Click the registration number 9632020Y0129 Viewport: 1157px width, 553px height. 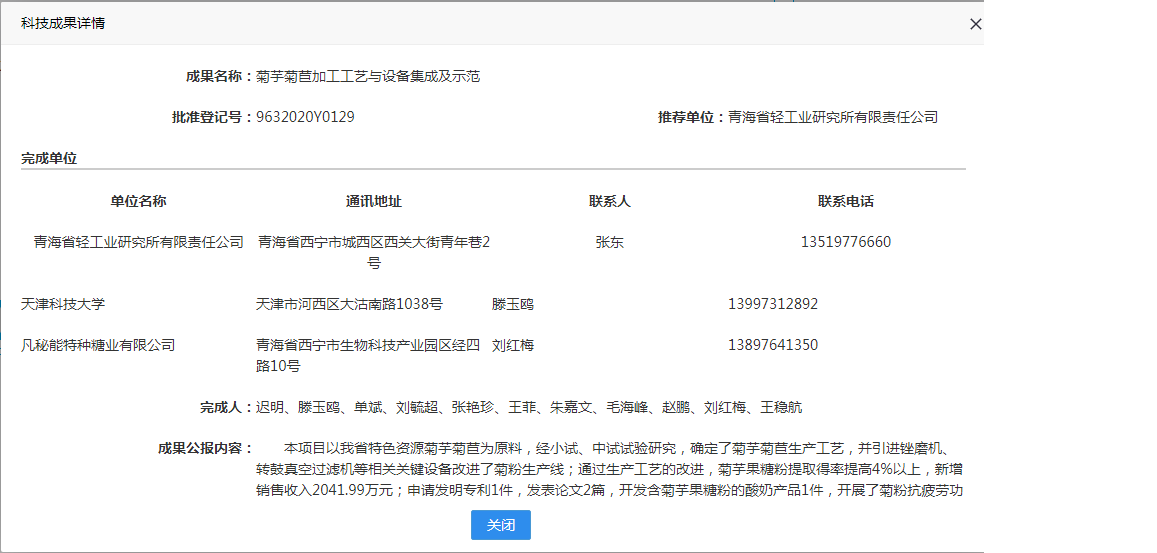coord(305,117)
